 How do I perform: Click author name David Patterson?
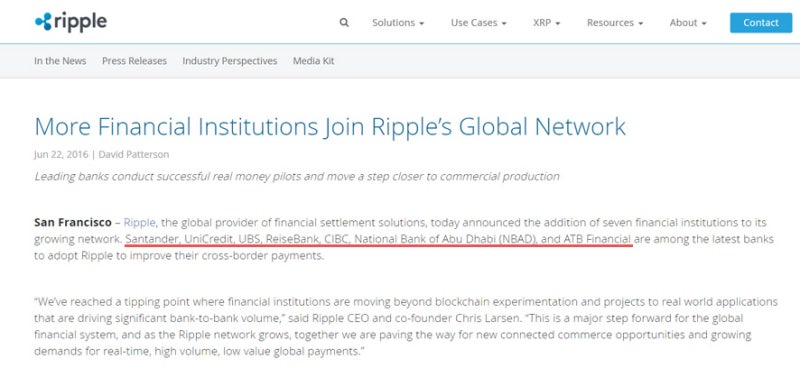click(x=134, y=154)
